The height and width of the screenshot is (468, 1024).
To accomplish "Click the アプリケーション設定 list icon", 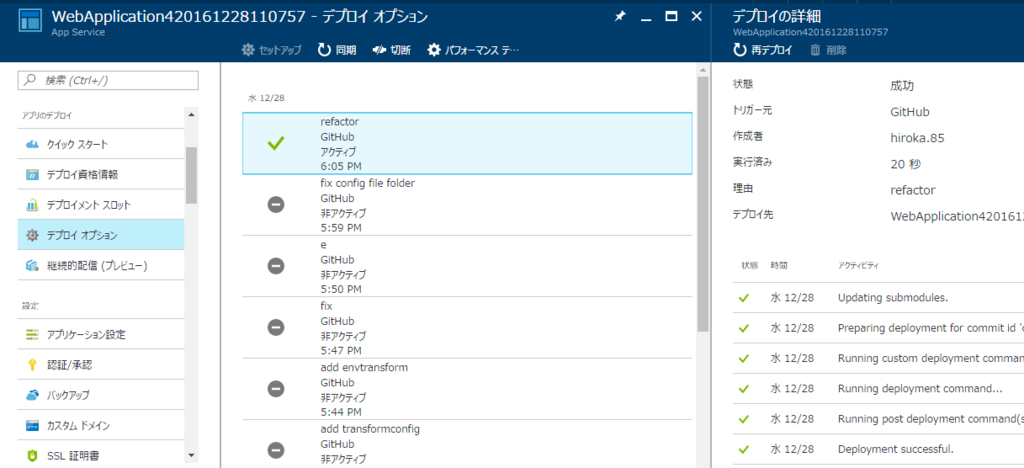I will pyautogui.click(x=33, y=335).
